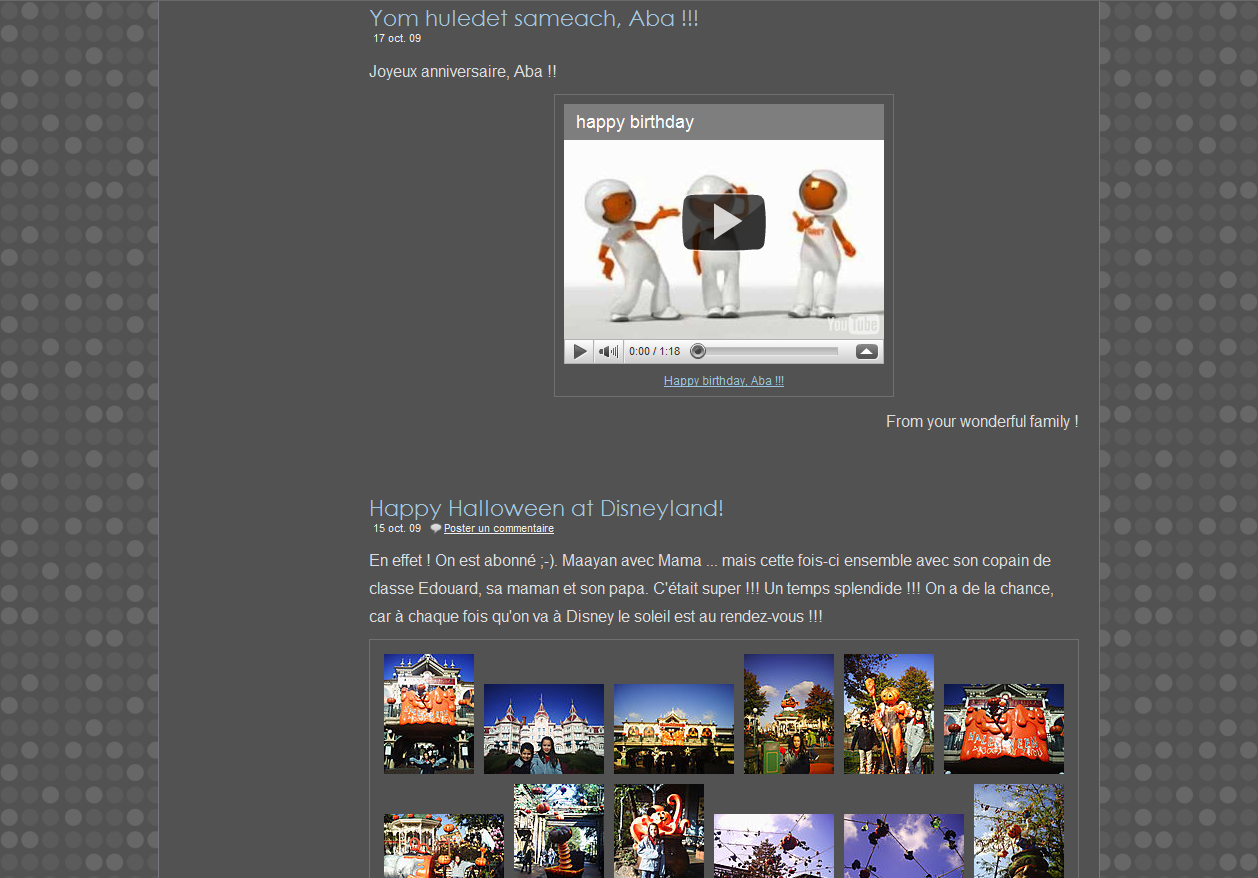Screen dimensions: 1258x878
Task: Open the pink Disneyland Hotel thumbnail
Action: pyautogui.click(x=543, y=728)
